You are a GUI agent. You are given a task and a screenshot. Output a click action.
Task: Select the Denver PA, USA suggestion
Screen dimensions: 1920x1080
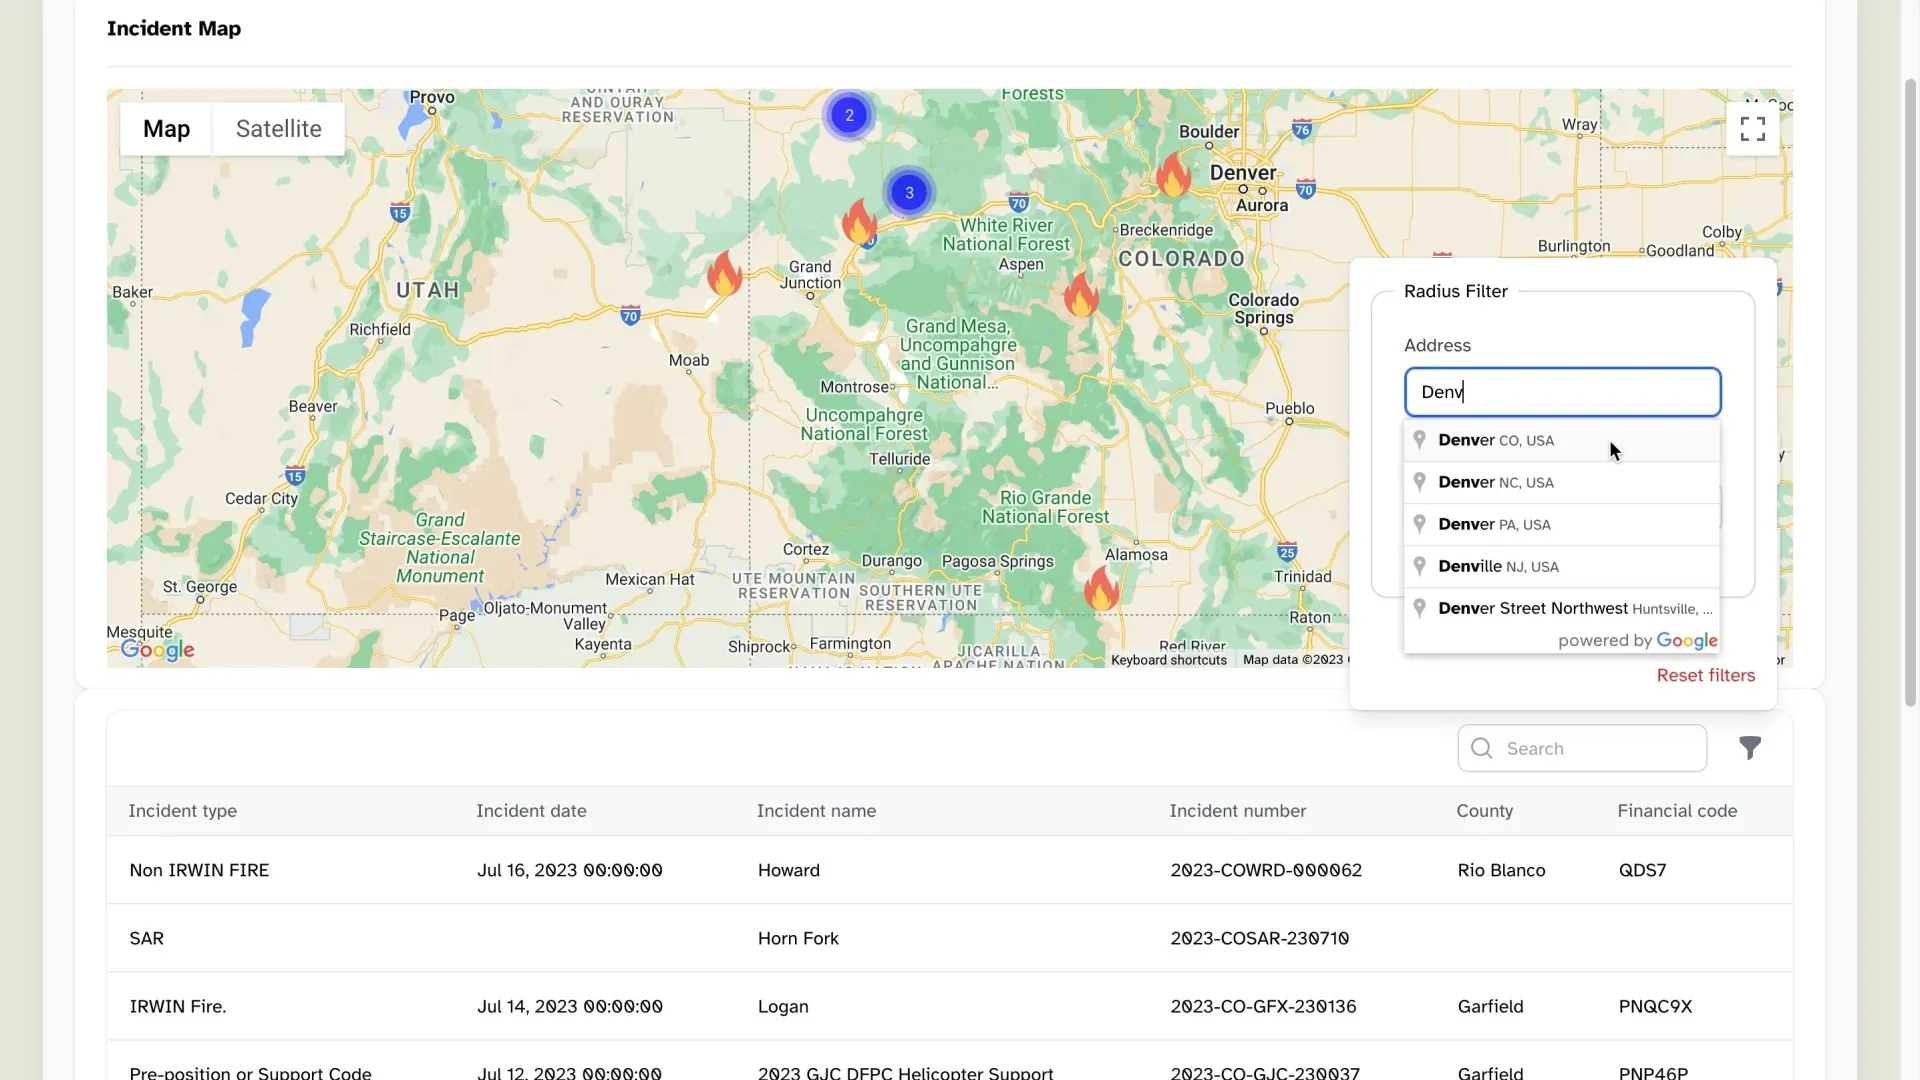click(1493, 523)
